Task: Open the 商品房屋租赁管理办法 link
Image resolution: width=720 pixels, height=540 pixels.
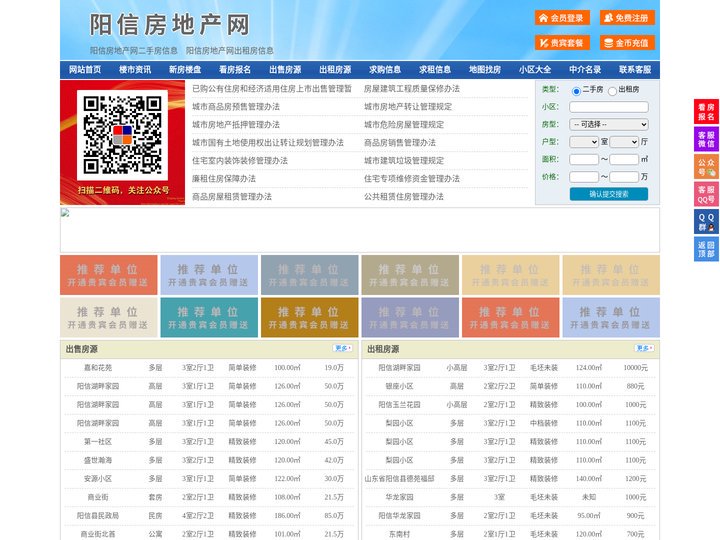Action: pos(232,197)
